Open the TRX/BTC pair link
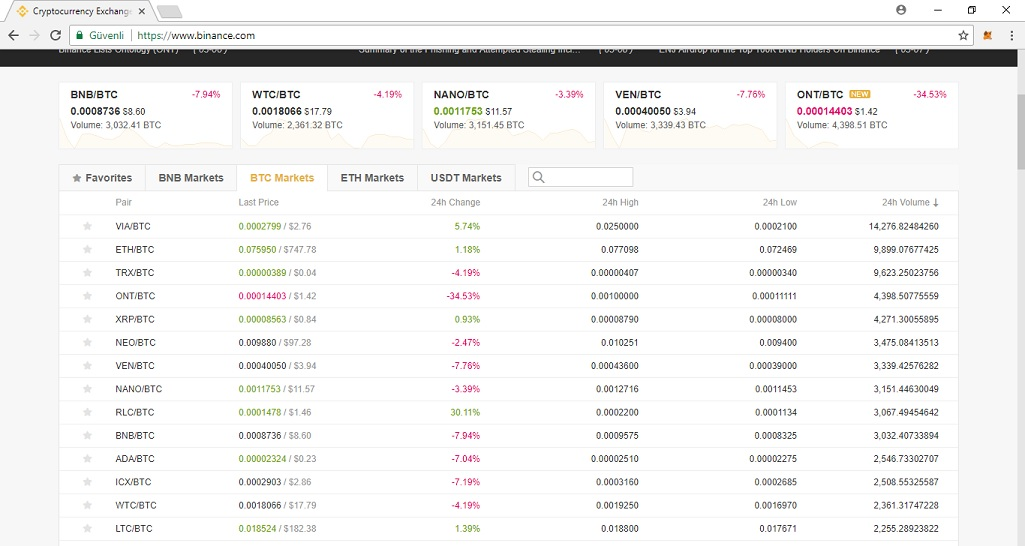1025x546 pixels. tap(135, 273)
